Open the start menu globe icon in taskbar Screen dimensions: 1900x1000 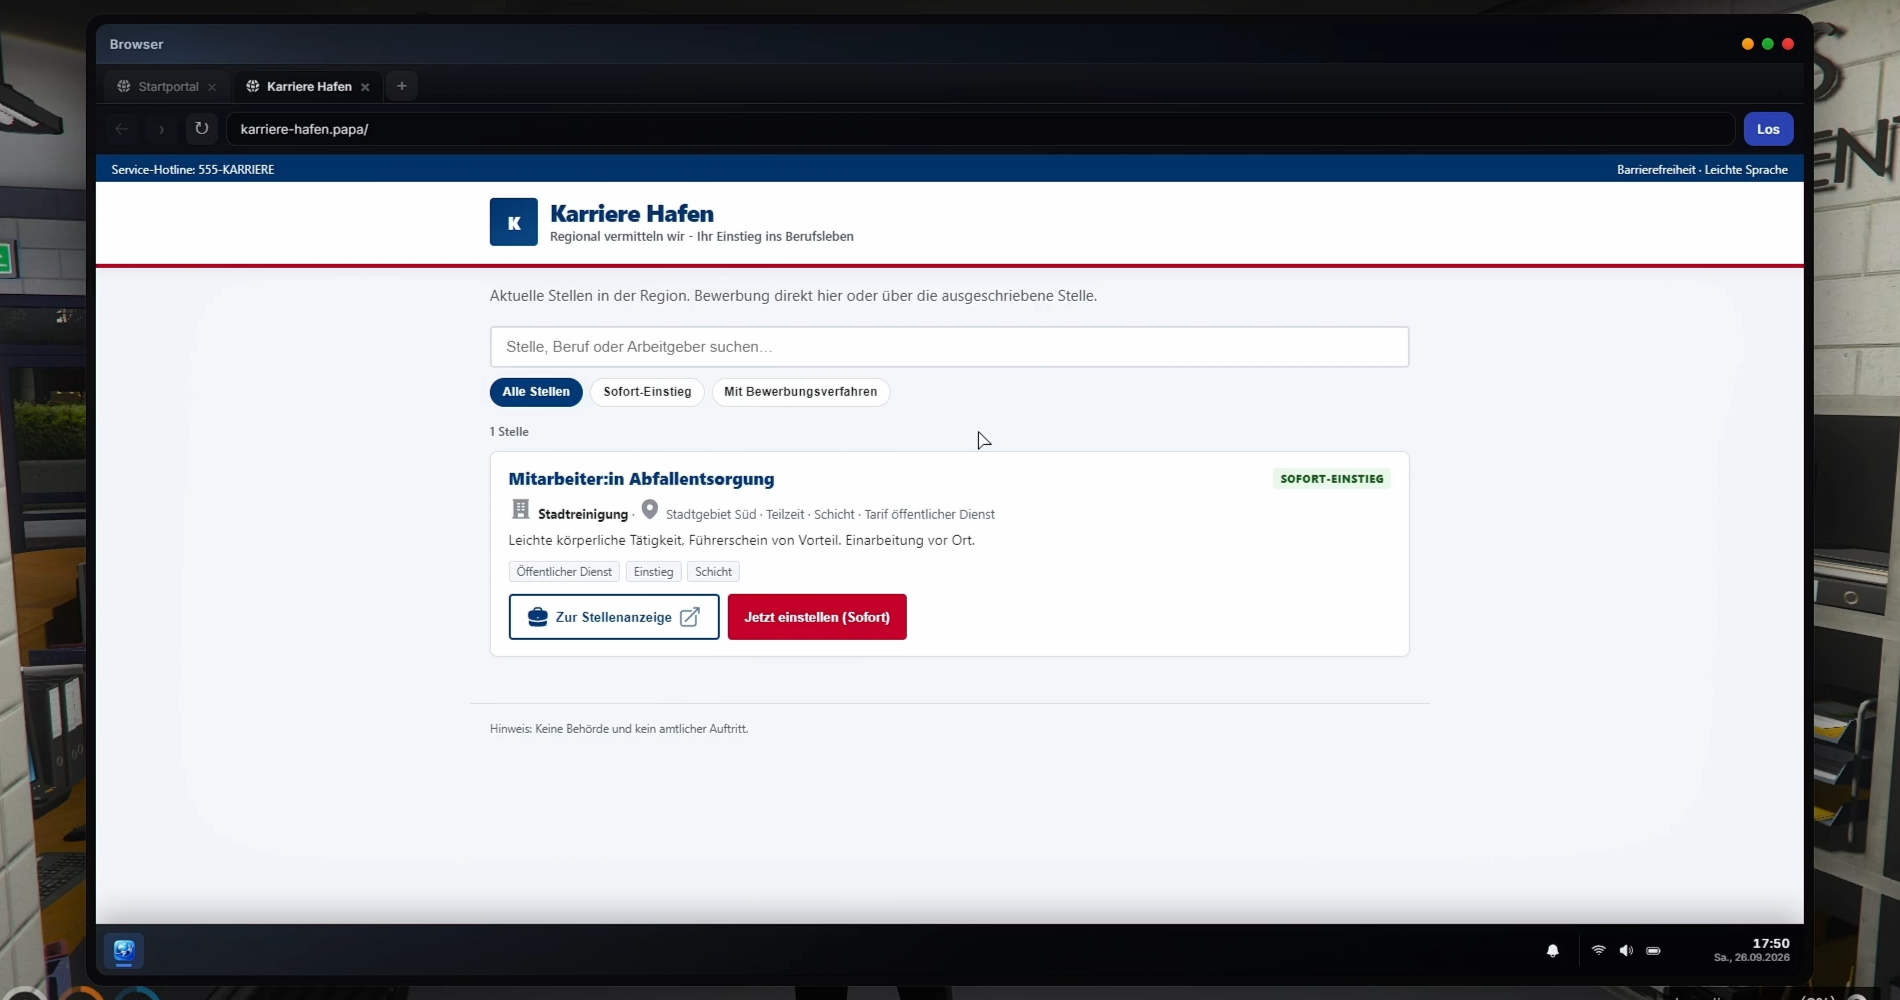124,951
